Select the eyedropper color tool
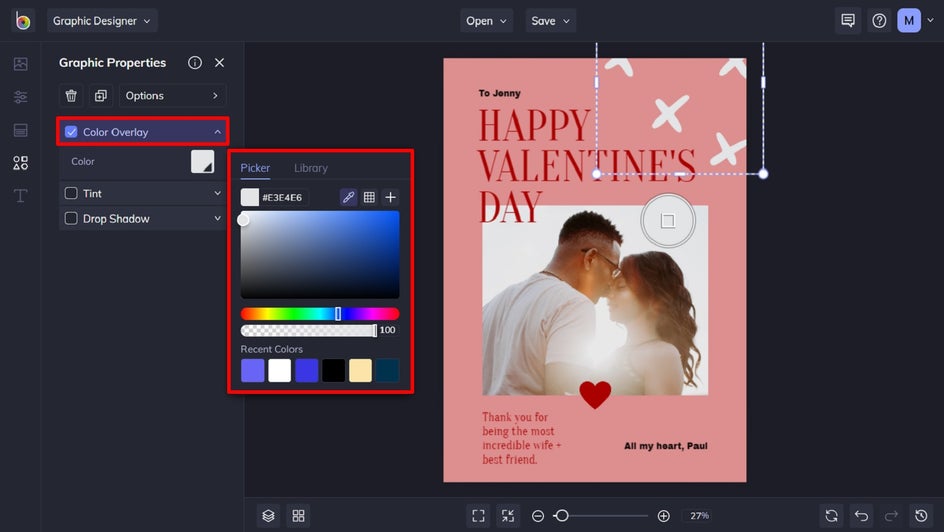The height and width of the screenshot is (532, 944). [x=348, y=197]
